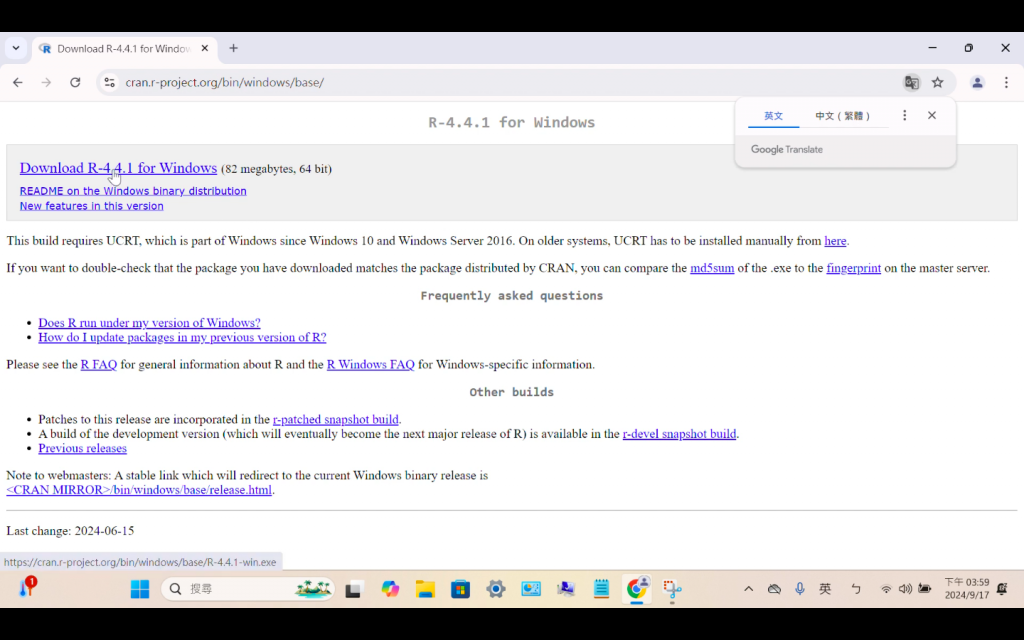
Task: Bookmark this page with the star icon
Action: point(938,82)
